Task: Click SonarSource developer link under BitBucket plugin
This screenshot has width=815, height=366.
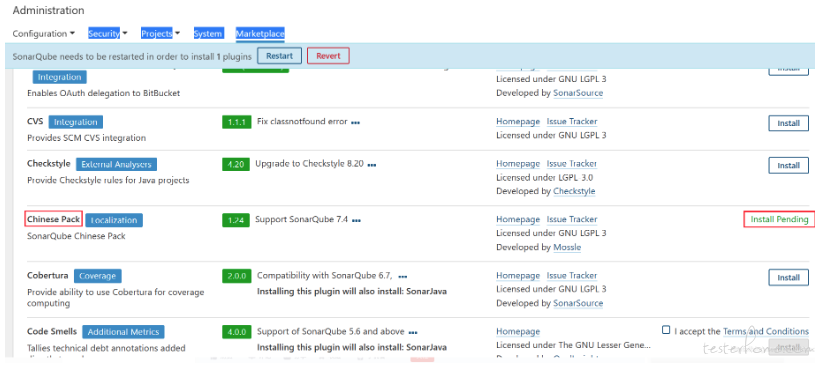Action: coord(578,94)
